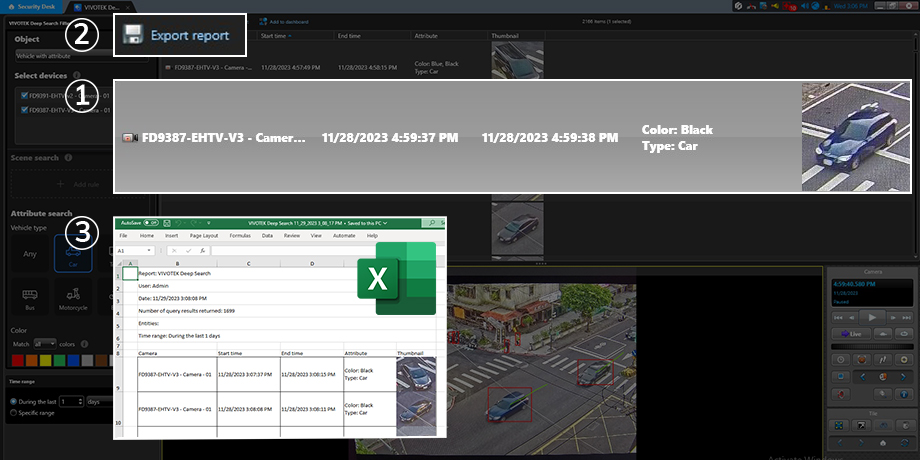Click the formula bar enter checkmark icon
The width and height of the screenshot is (920, 460).
pos(188,251)
